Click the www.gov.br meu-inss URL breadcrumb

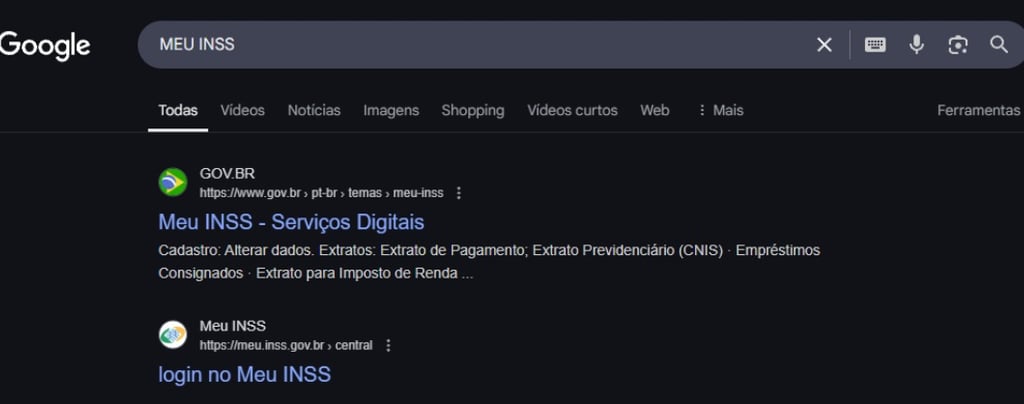click(321, 193)
